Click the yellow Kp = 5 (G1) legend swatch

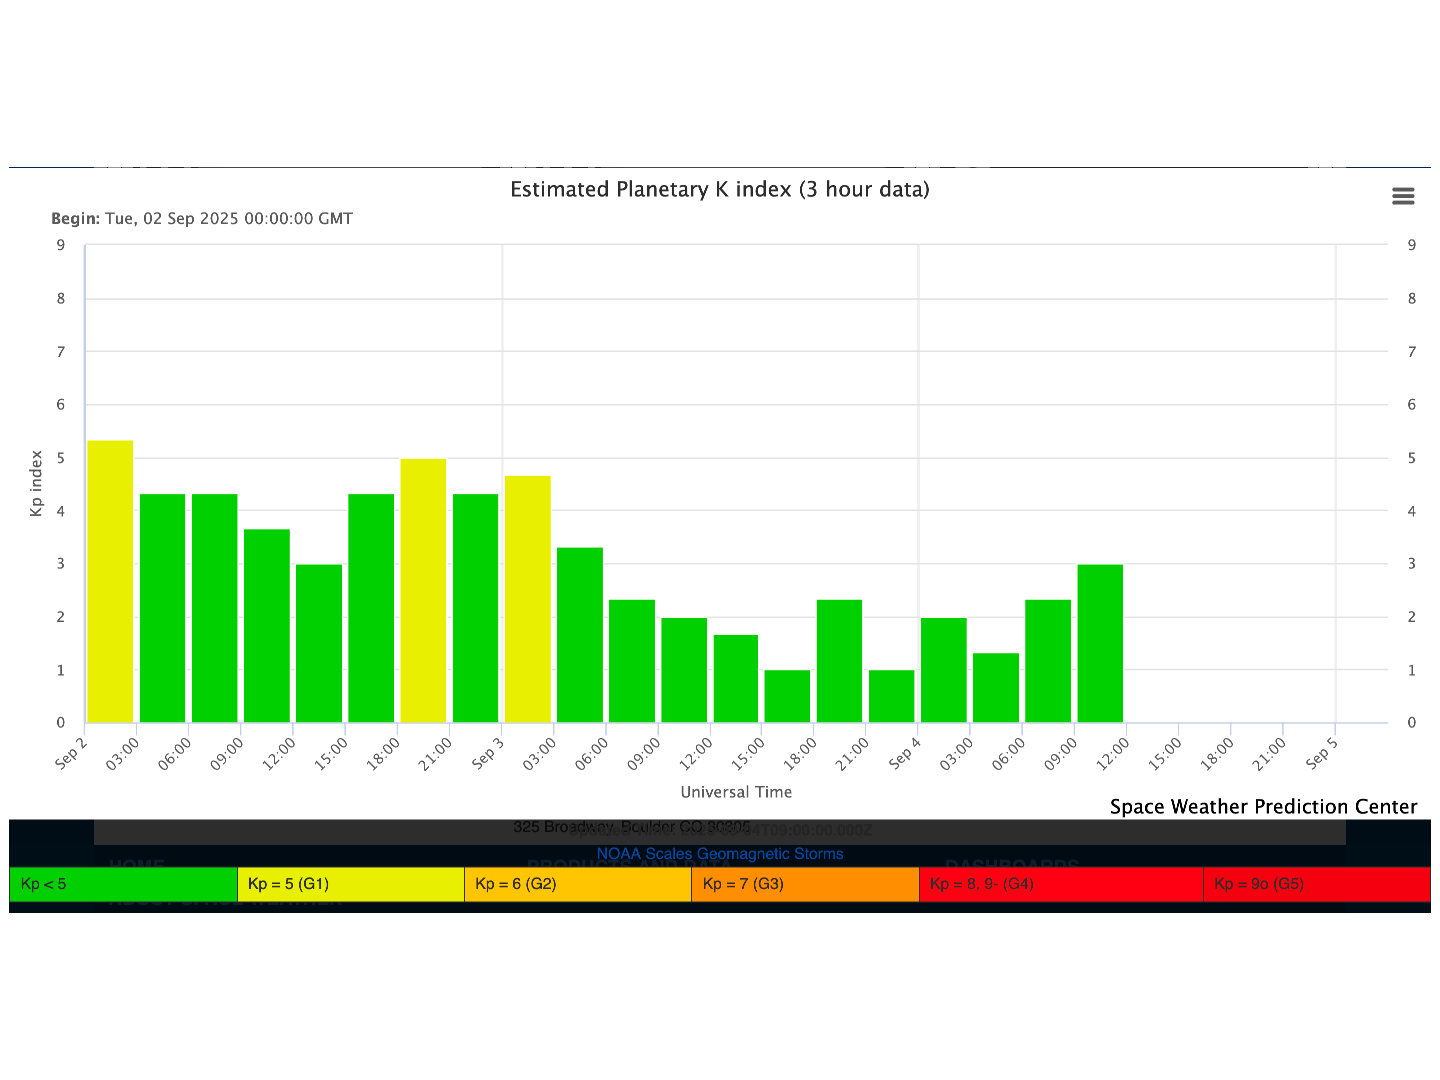(351, 884)
